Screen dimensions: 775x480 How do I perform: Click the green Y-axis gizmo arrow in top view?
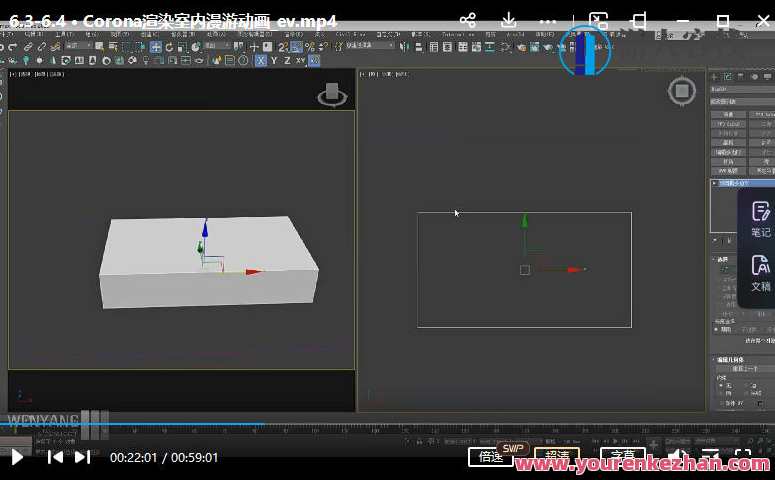(x=524, y=221)
